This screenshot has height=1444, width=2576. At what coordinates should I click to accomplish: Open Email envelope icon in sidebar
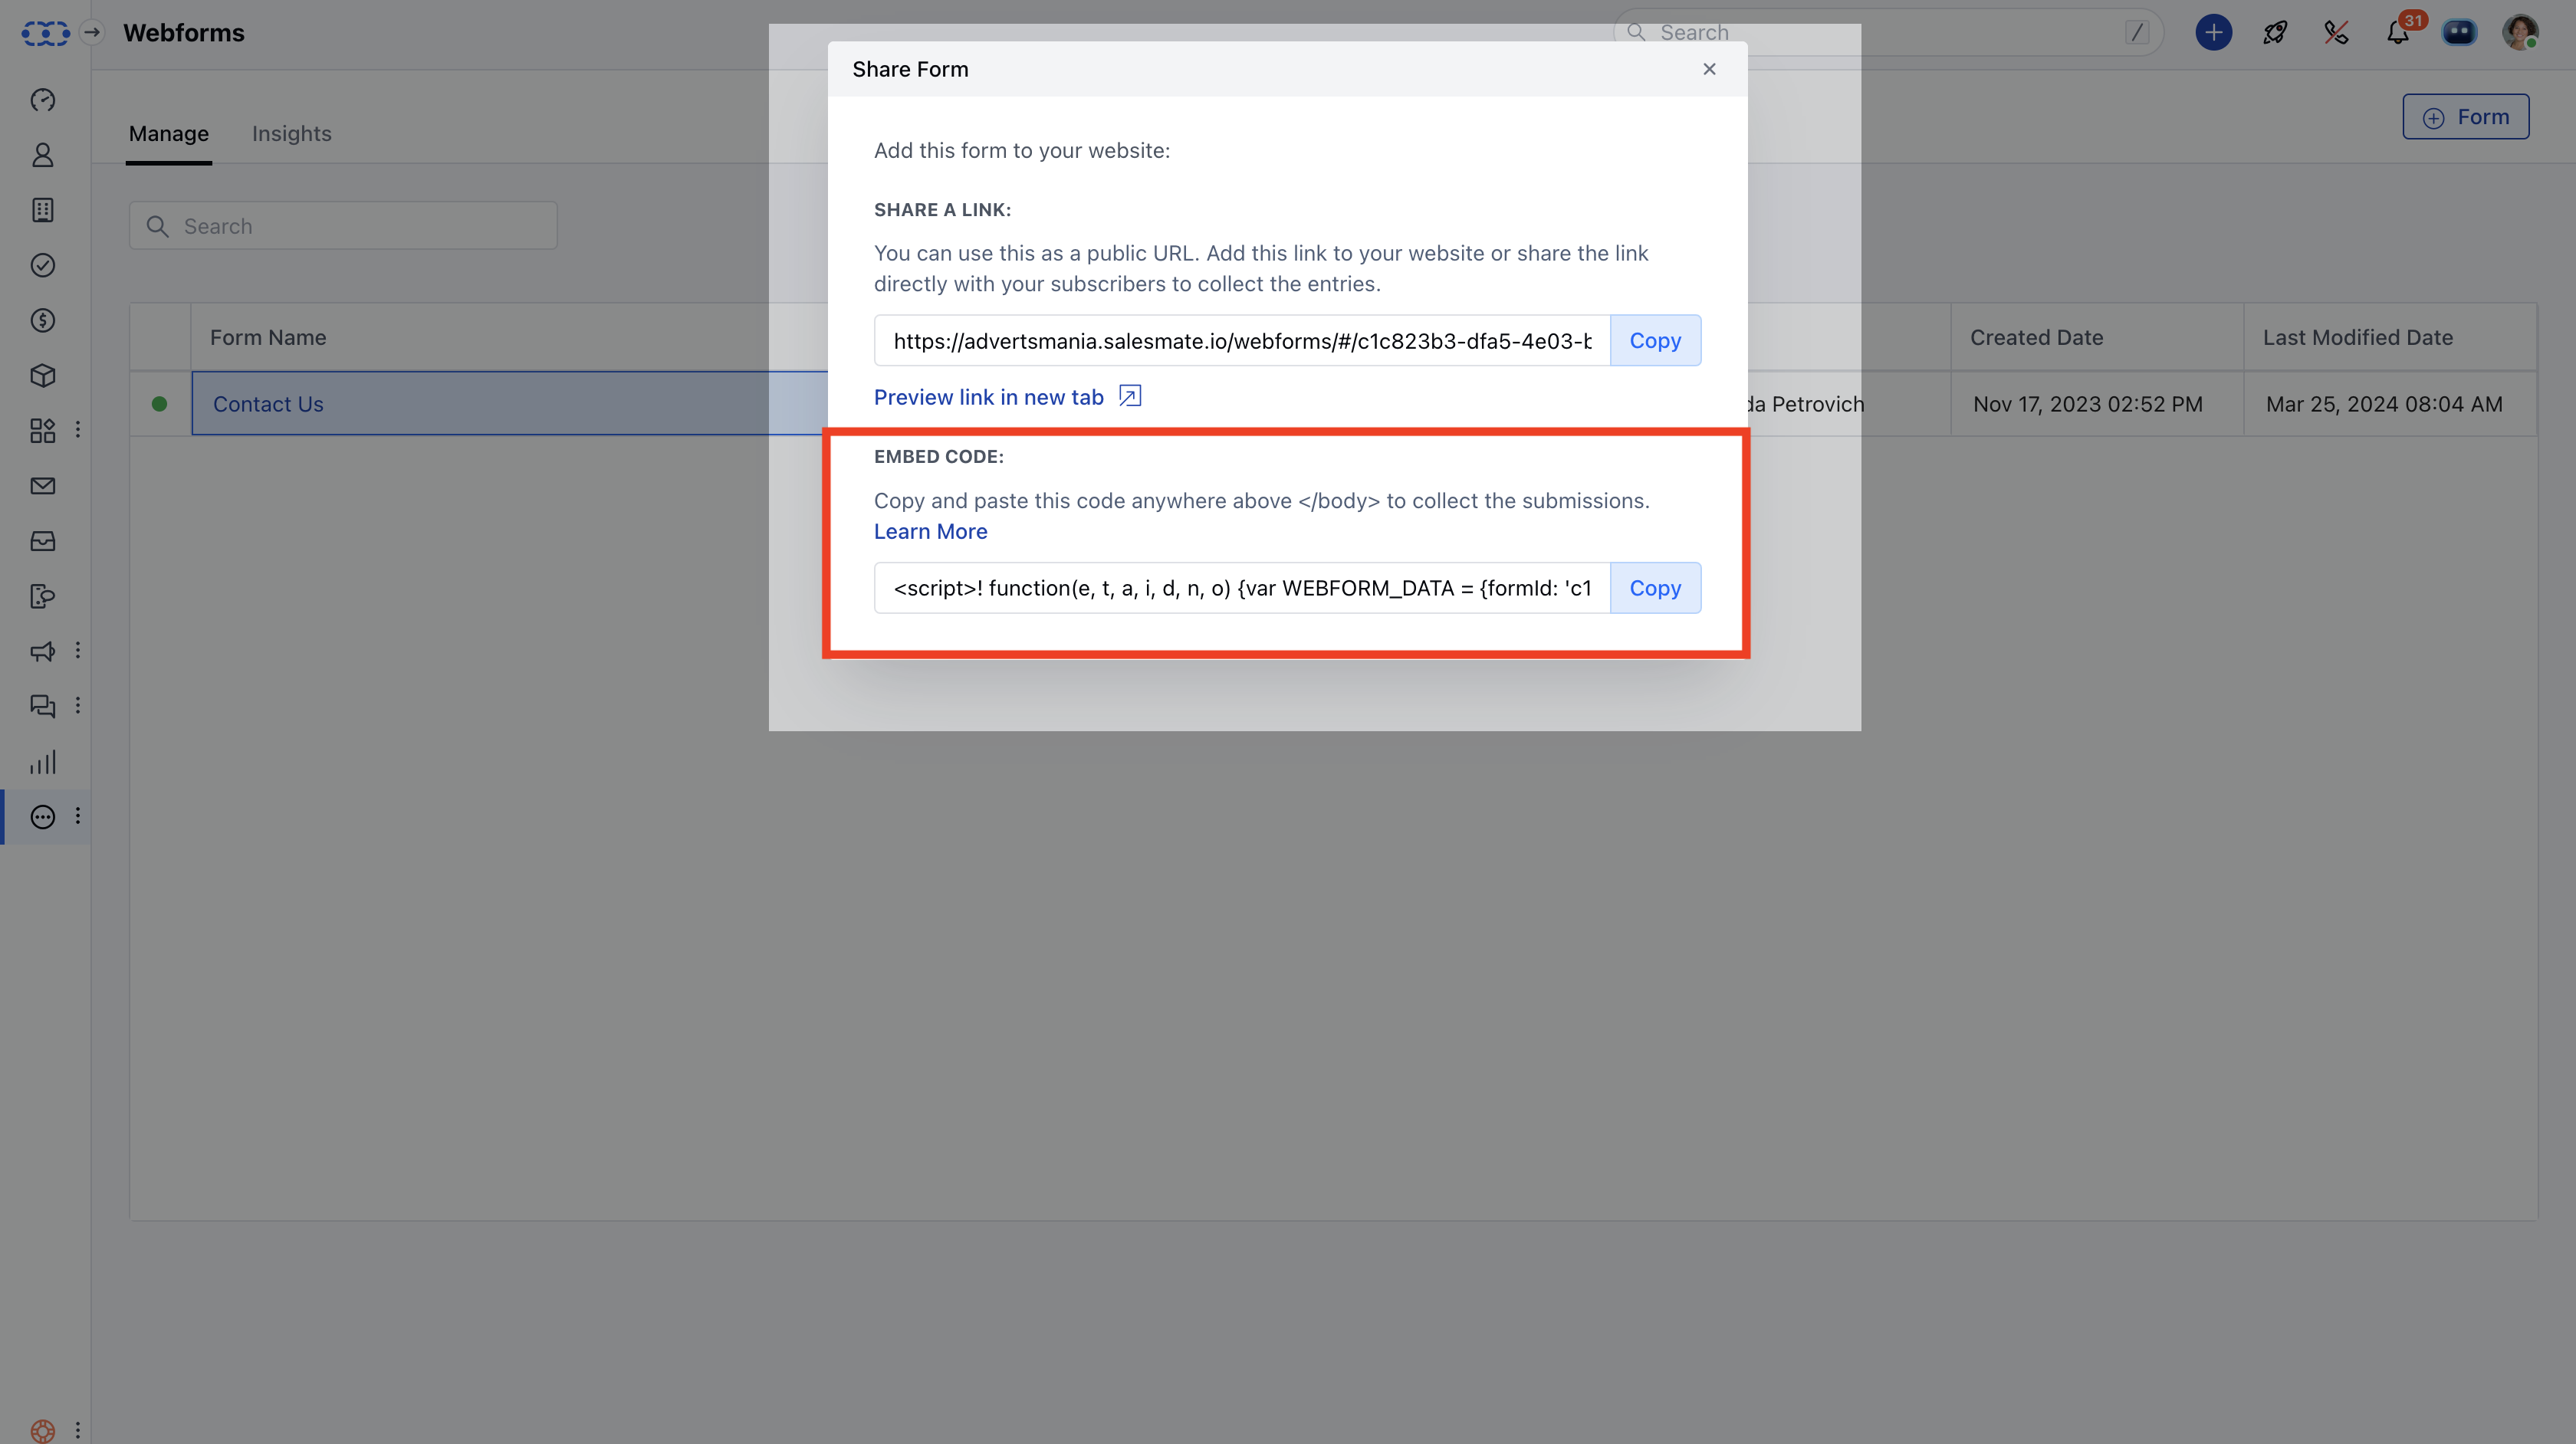[x=43, y=486]
